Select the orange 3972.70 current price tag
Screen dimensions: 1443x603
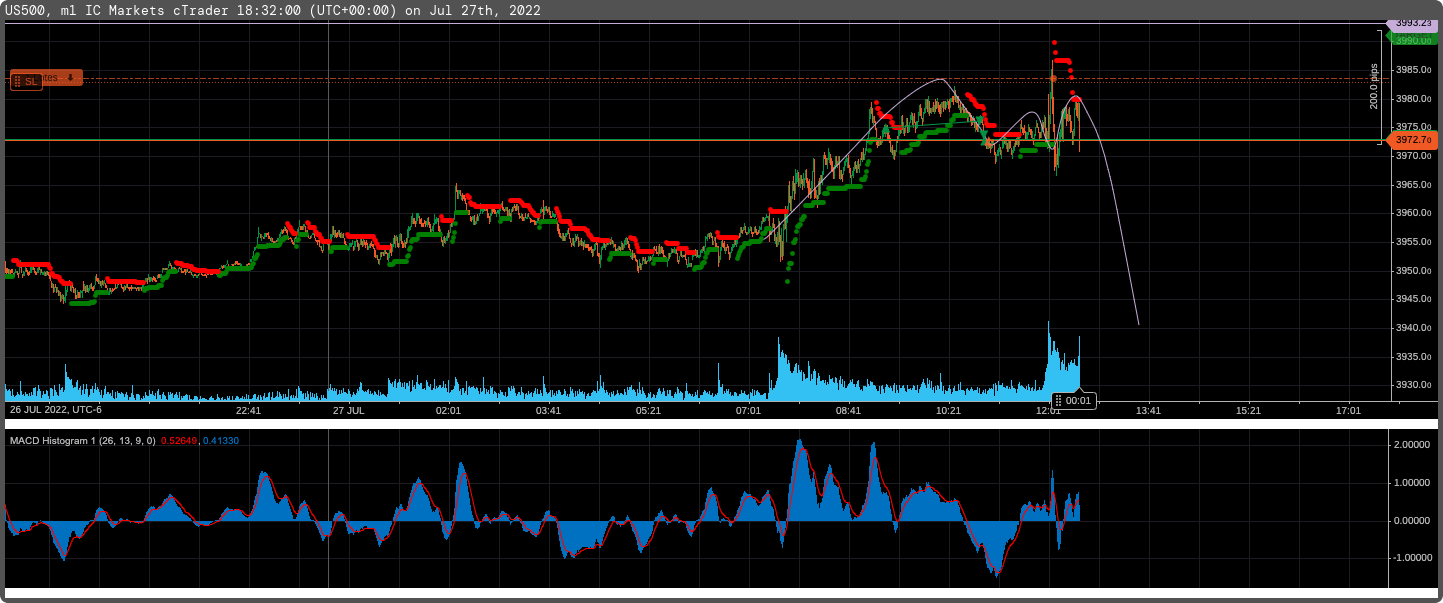(1415, 140)
